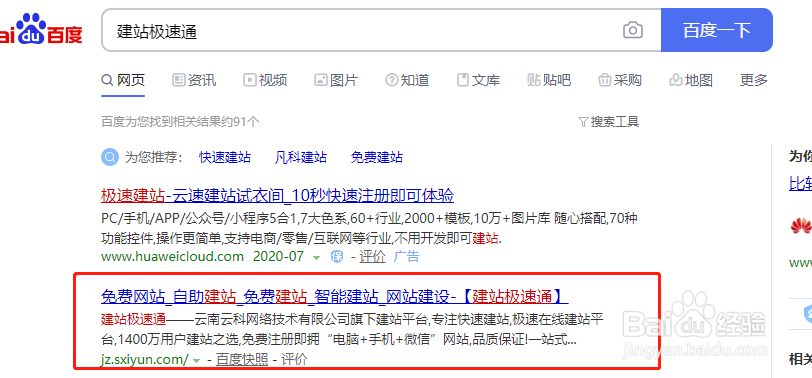Click the 资讯 tab icon

pos(179,80)
